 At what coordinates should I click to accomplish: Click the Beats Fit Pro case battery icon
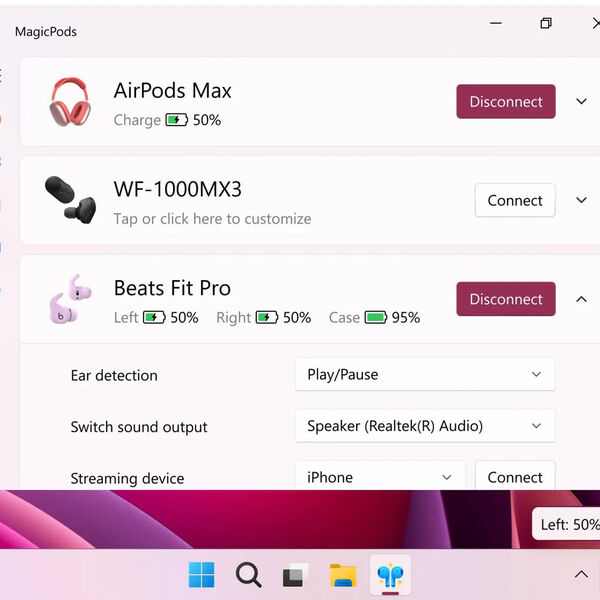[375, 318]
